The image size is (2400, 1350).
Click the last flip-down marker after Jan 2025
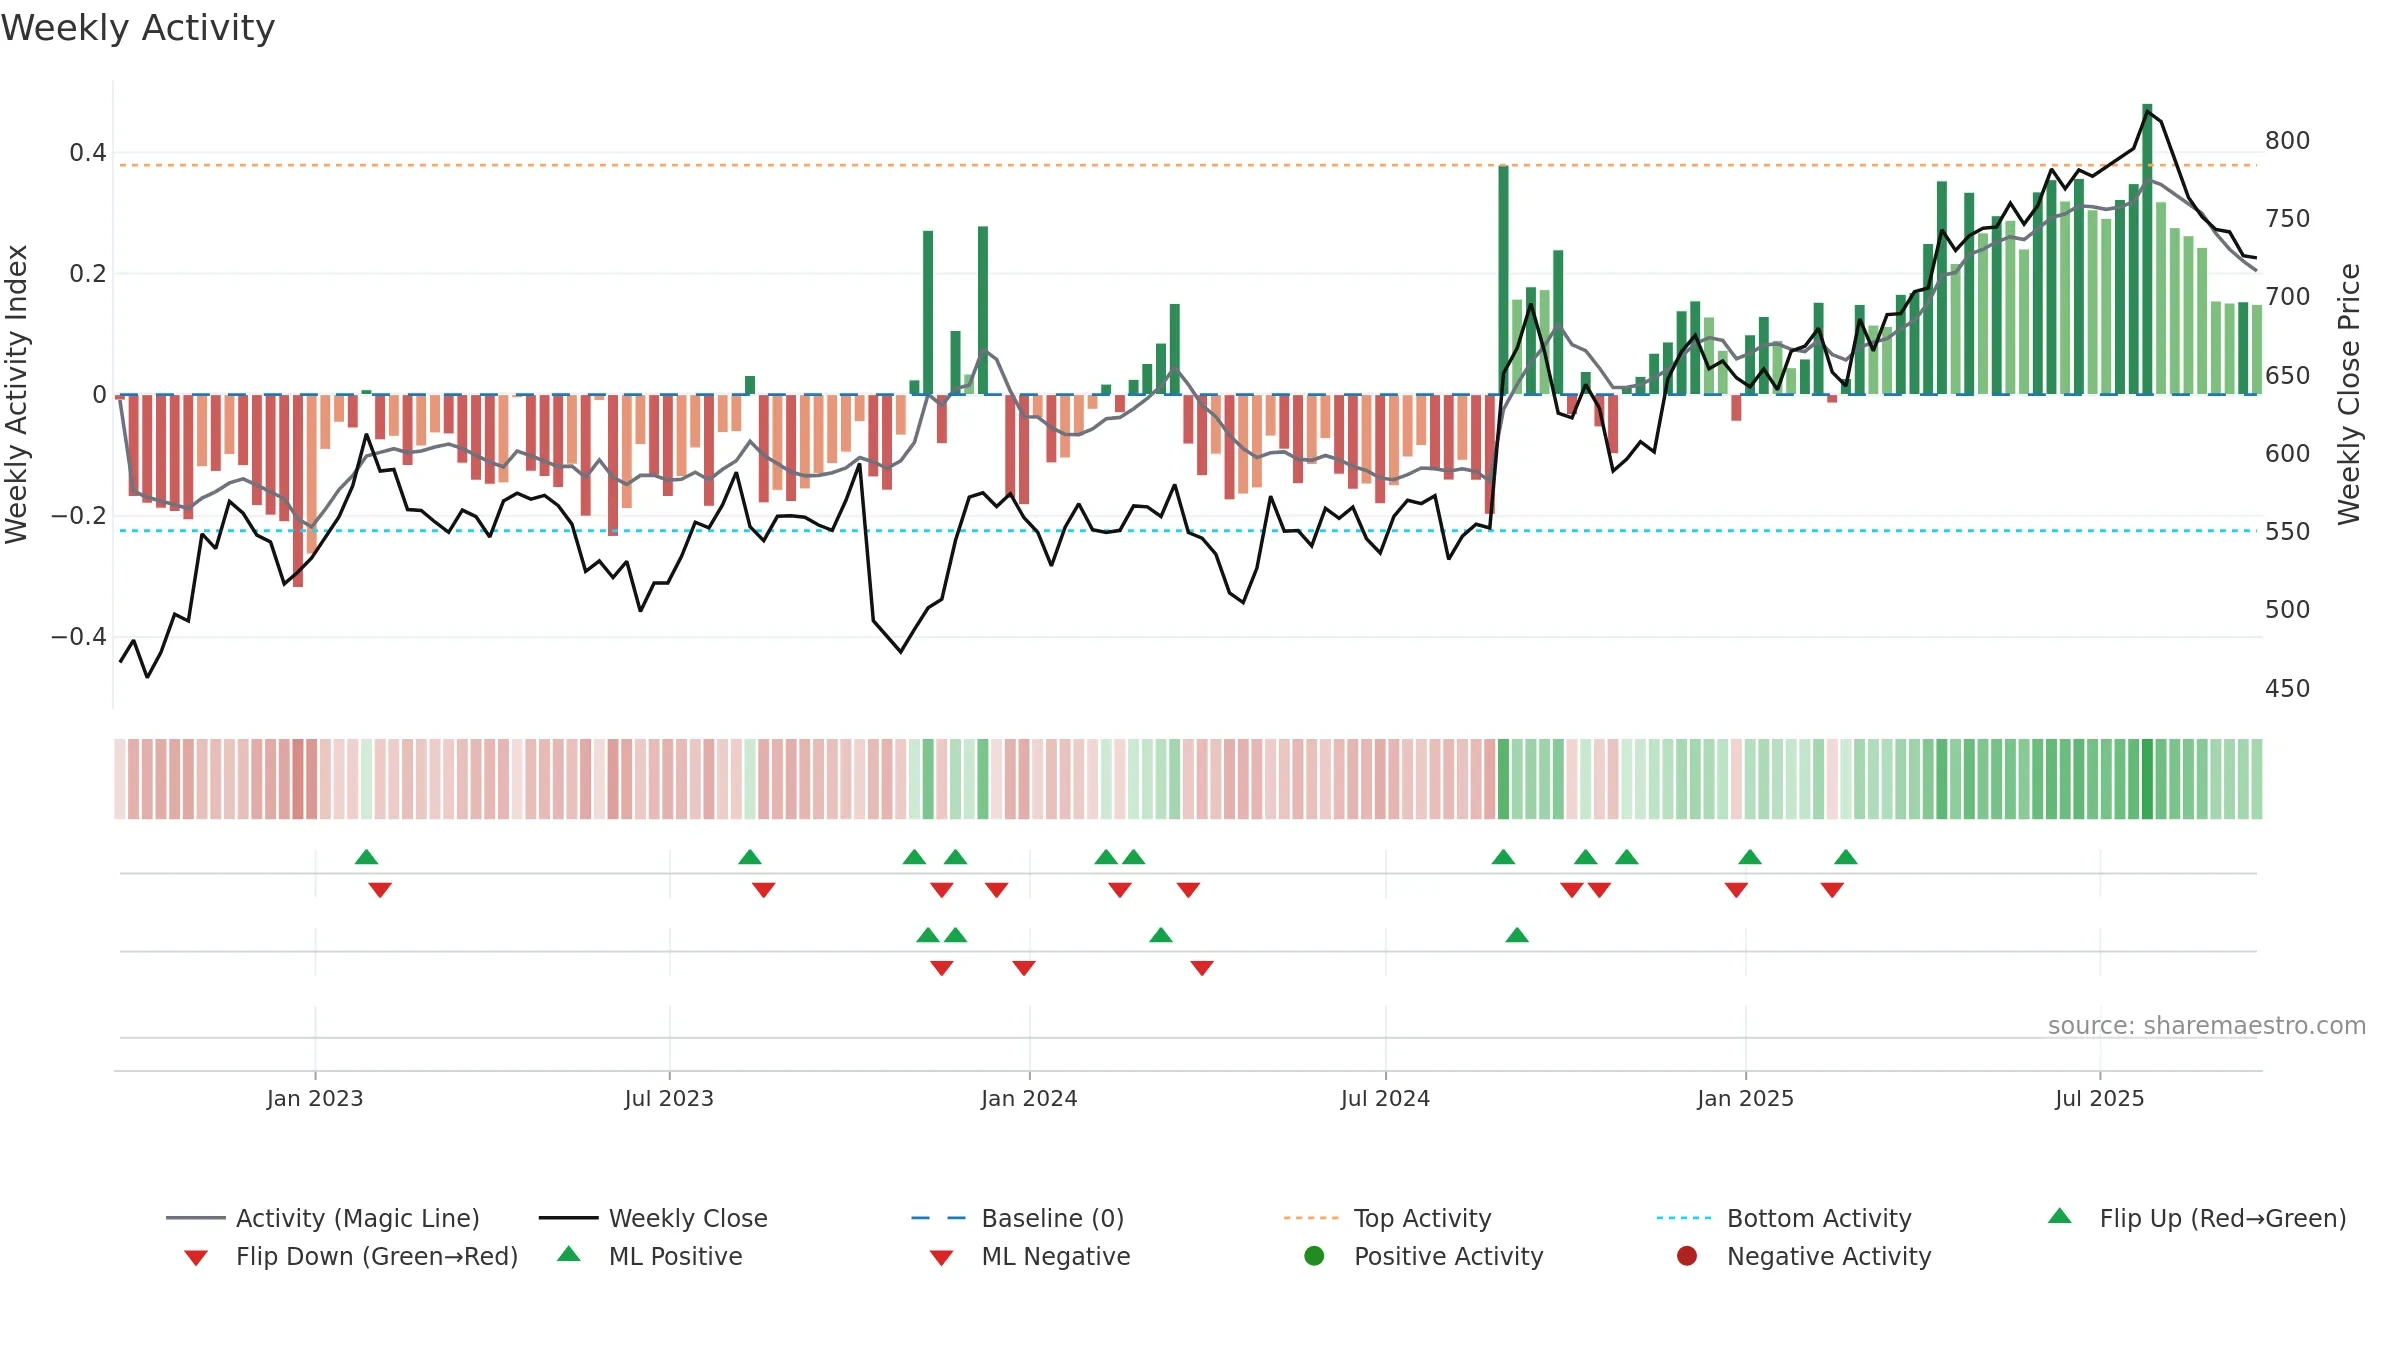tap(1832, 890)
